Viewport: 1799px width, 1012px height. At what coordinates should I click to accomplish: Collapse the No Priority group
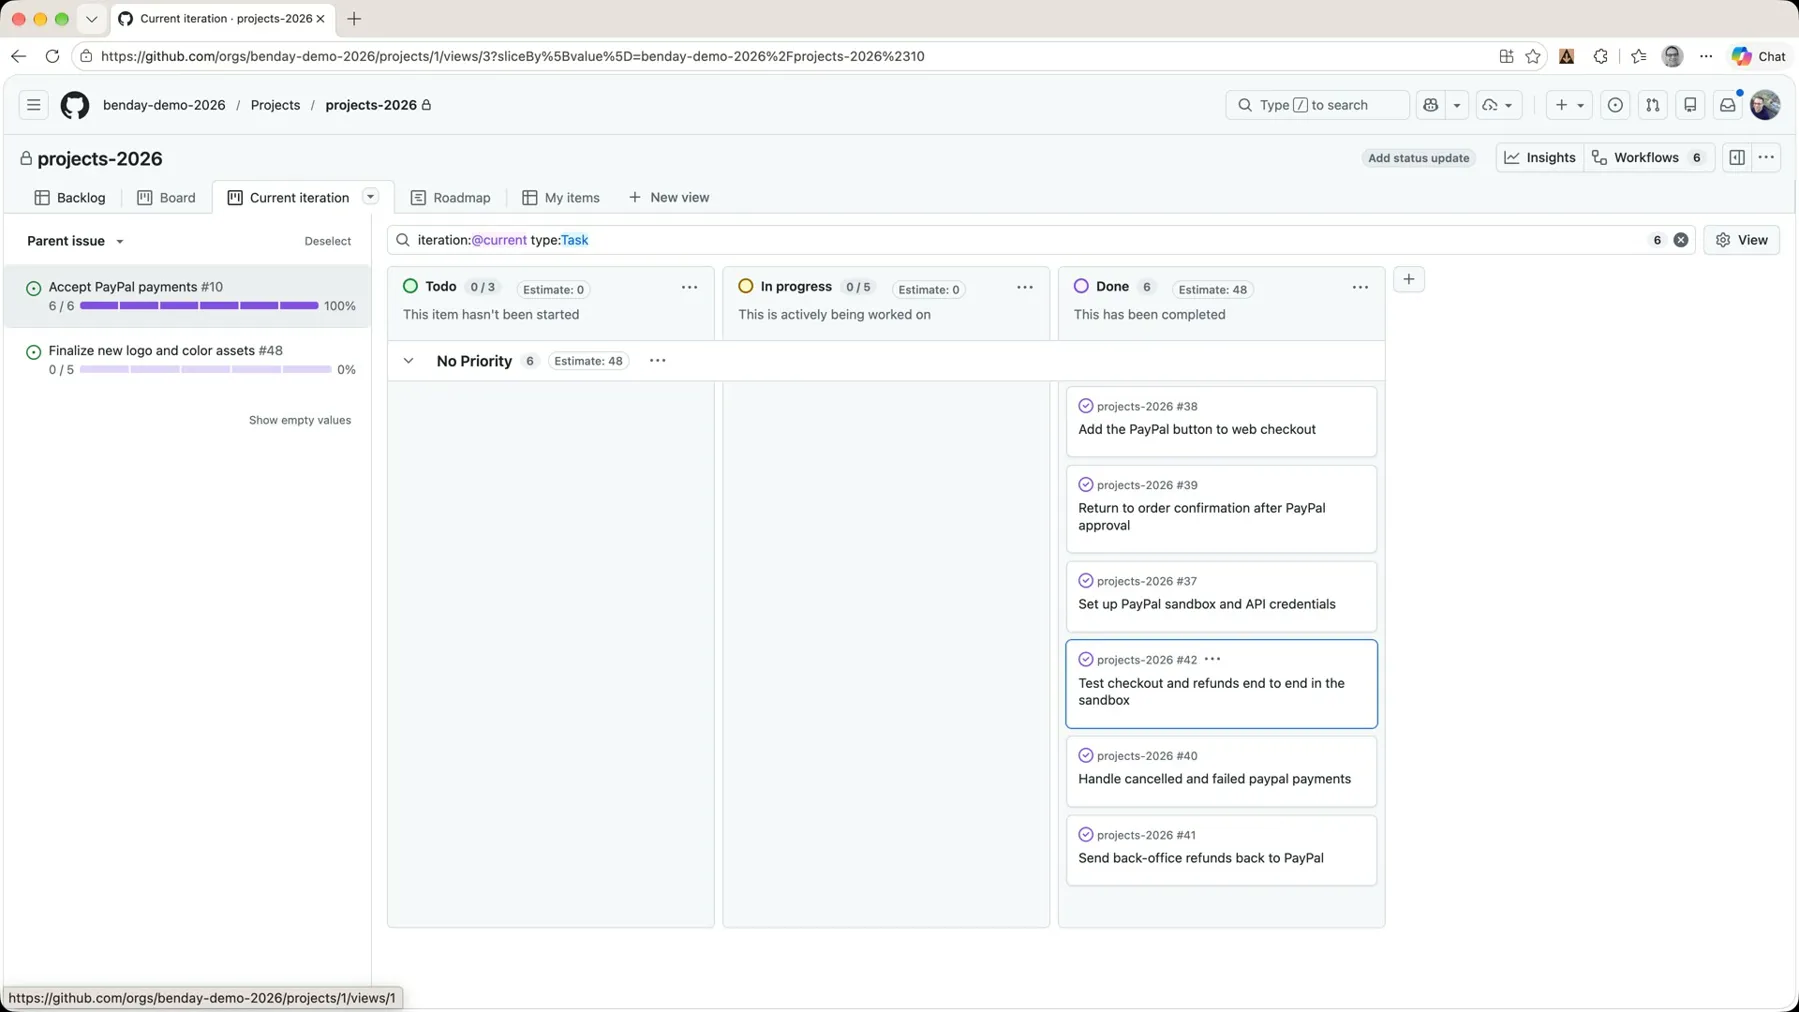tap(408, 361)
